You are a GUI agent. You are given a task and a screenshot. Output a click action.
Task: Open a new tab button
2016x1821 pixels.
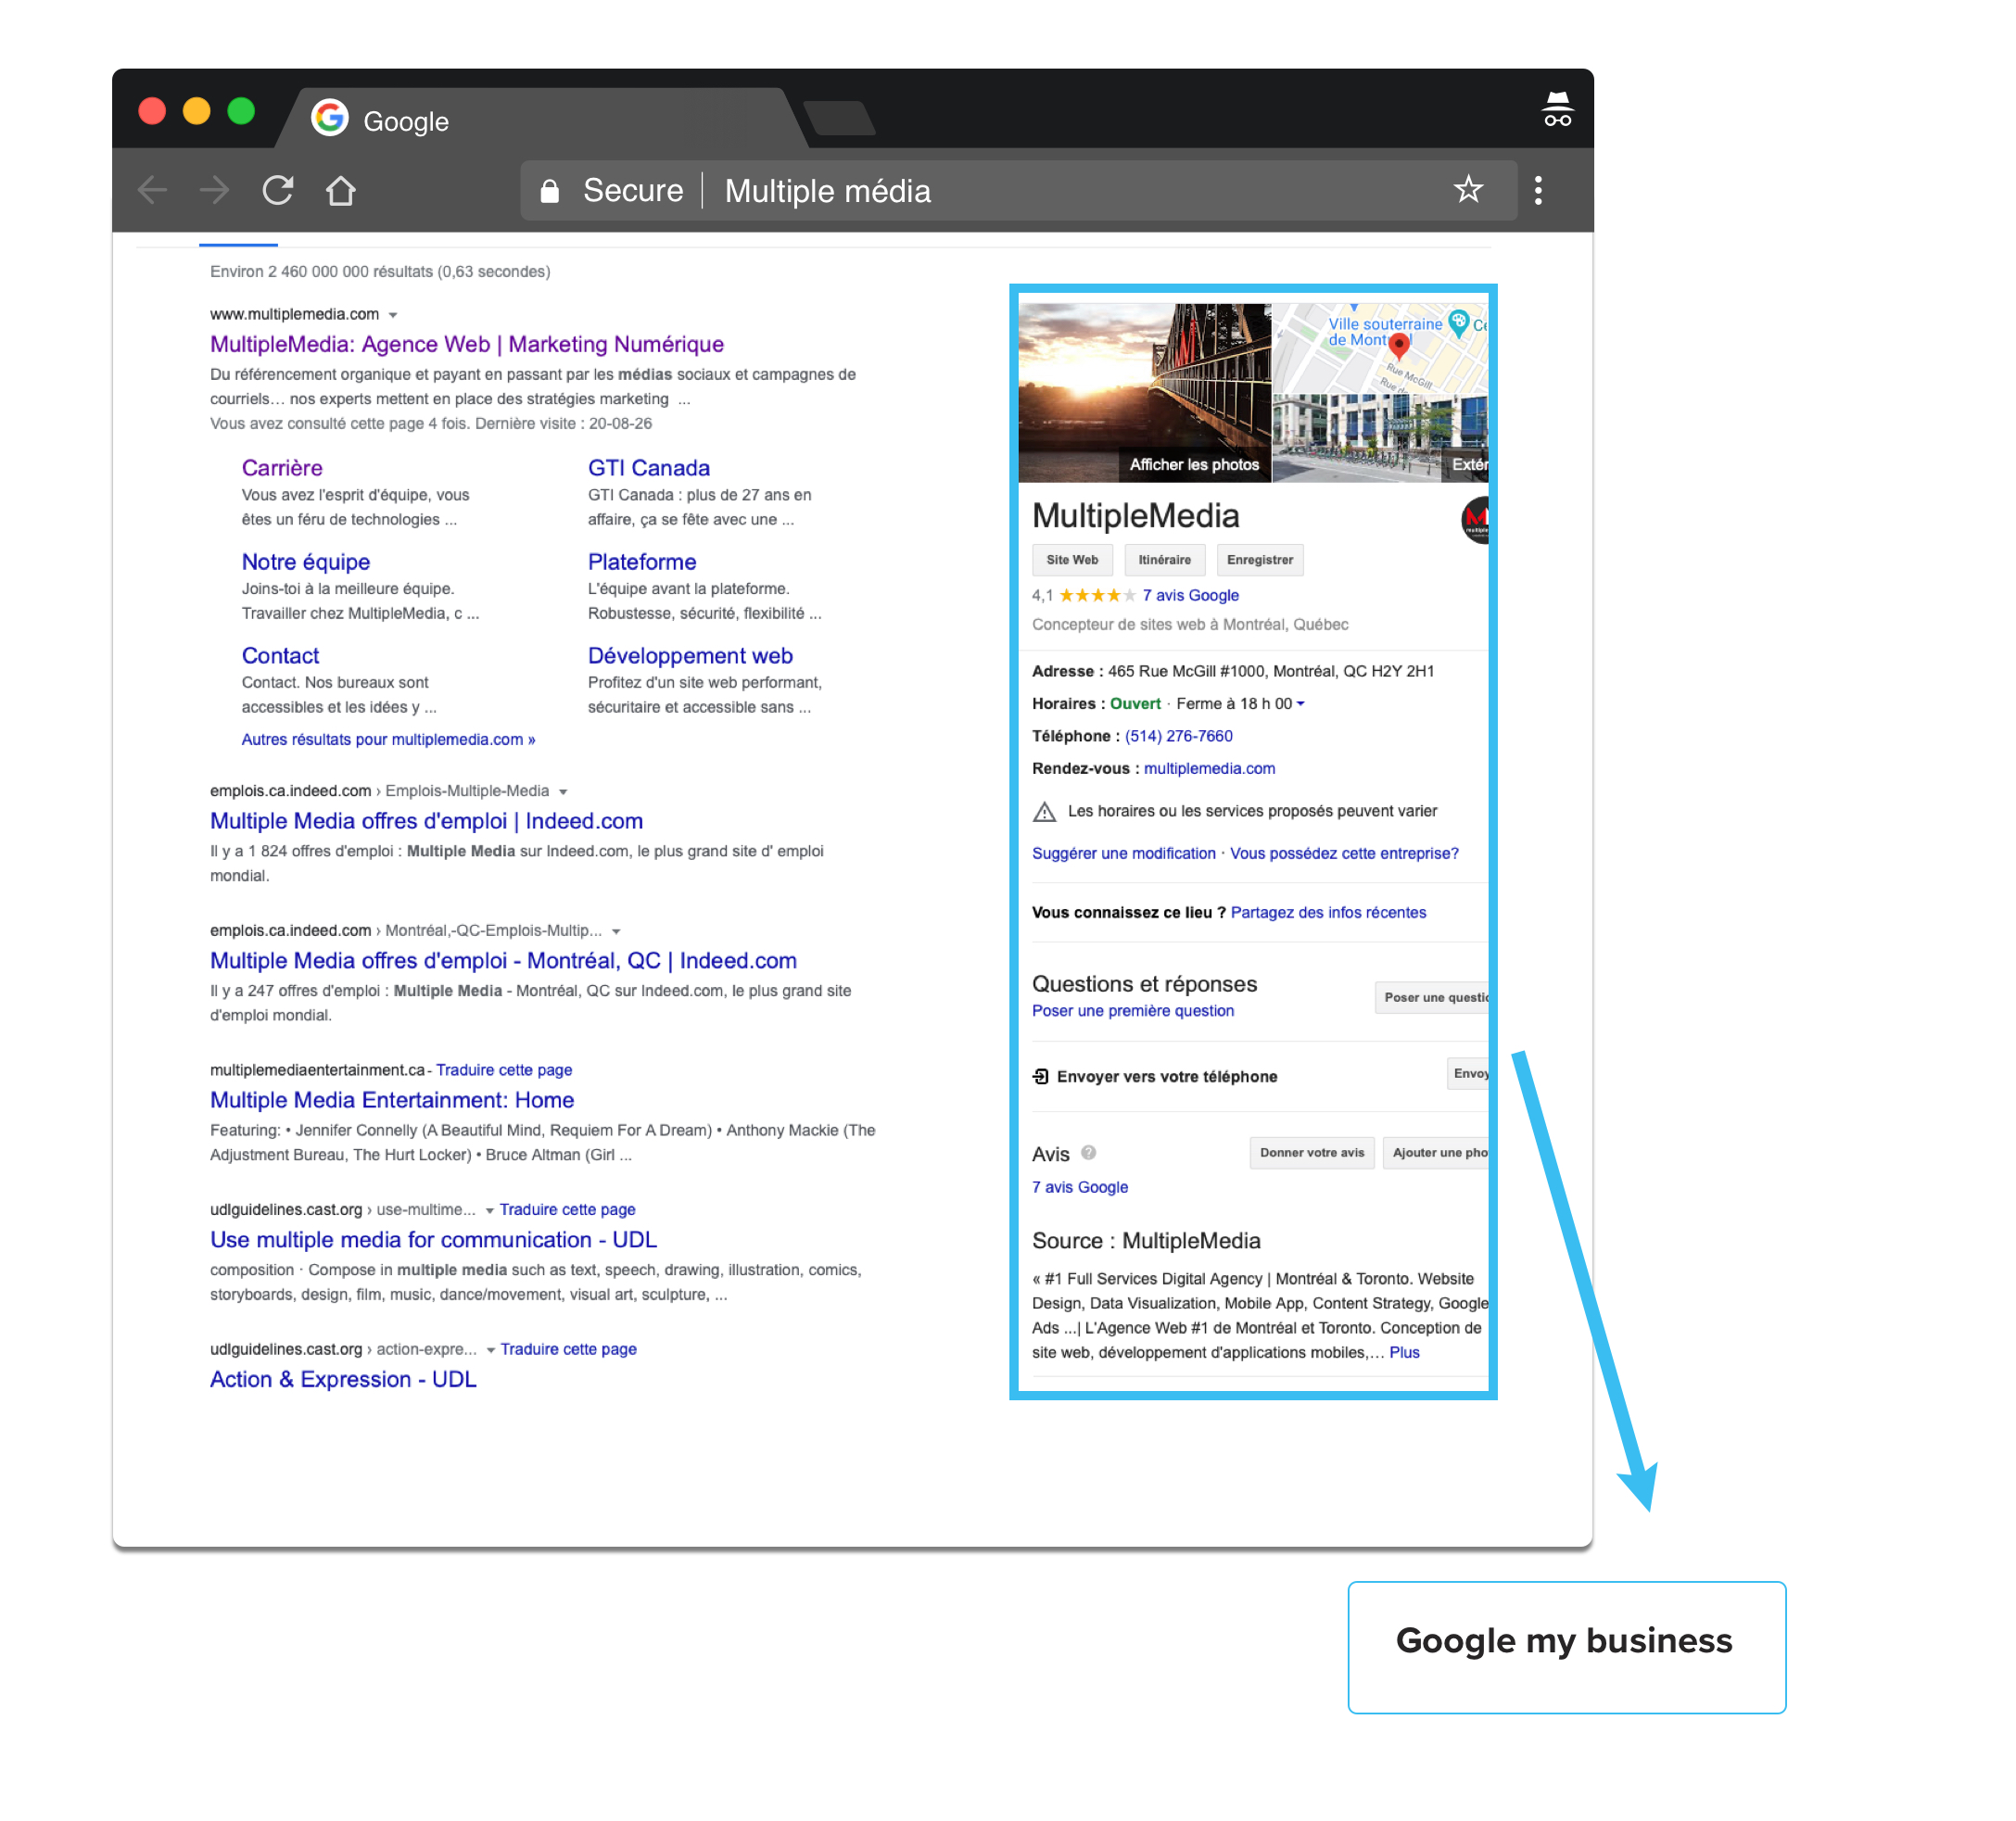pos(840,118)
